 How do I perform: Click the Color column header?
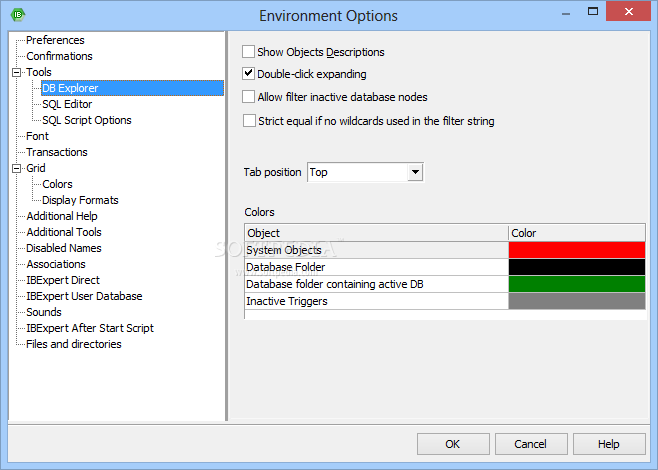pos(577,233)
